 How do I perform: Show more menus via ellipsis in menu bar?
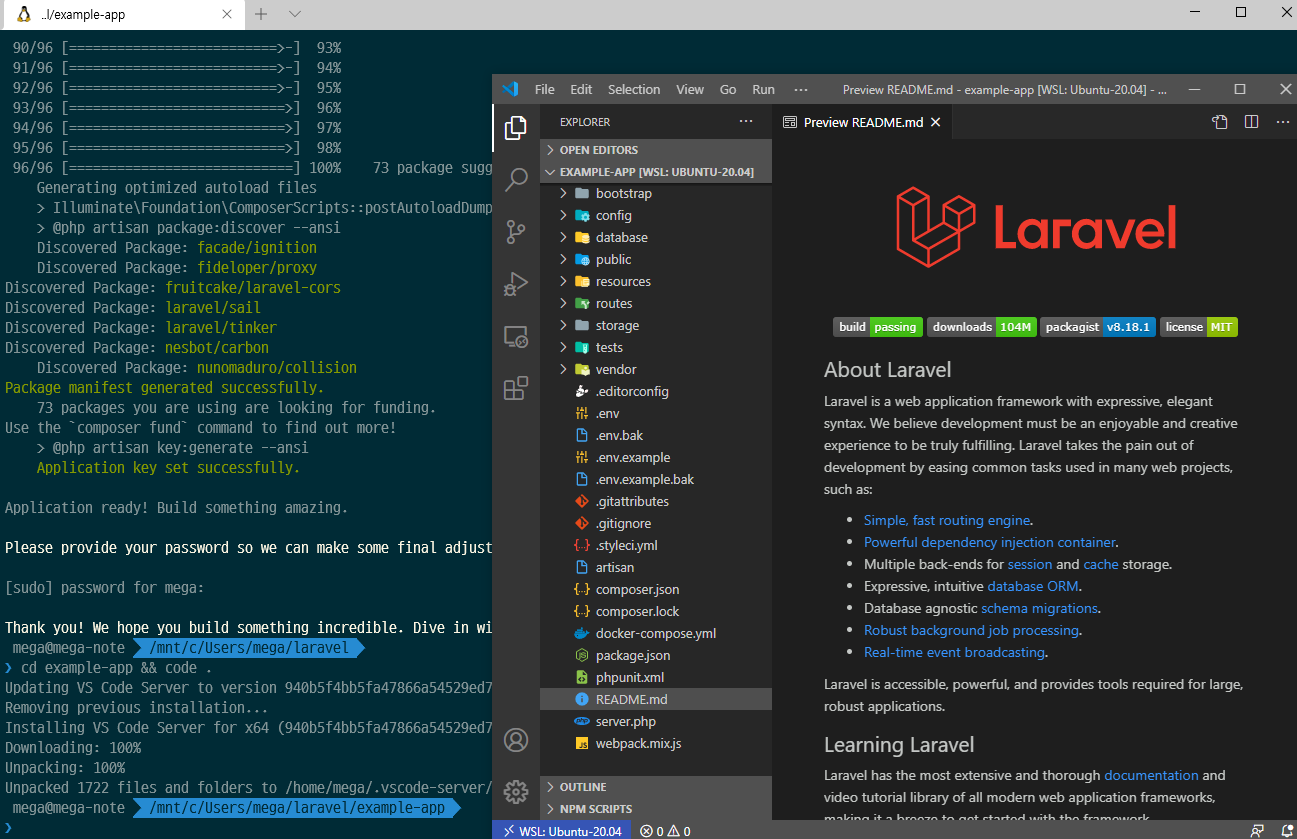pyautogui.click(x=800, y=89)
